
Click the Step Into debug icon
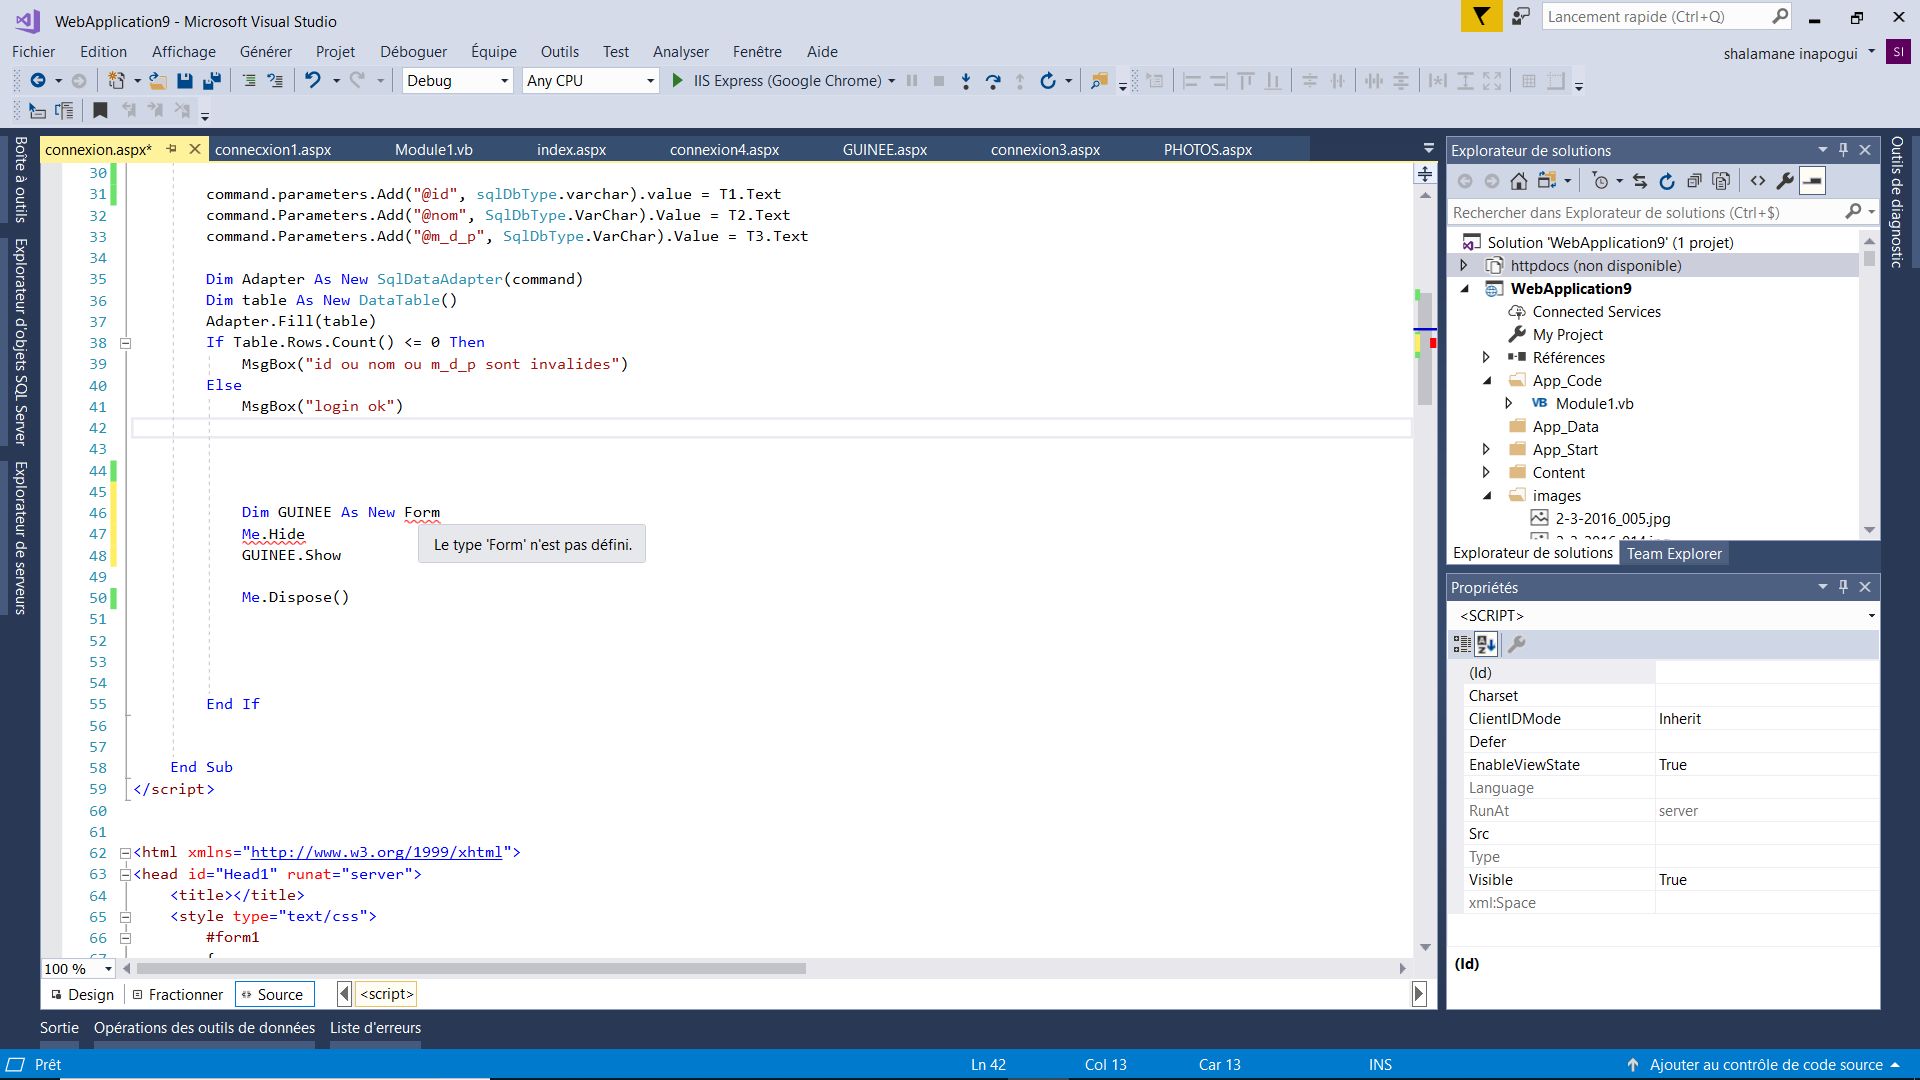(966, 81)
